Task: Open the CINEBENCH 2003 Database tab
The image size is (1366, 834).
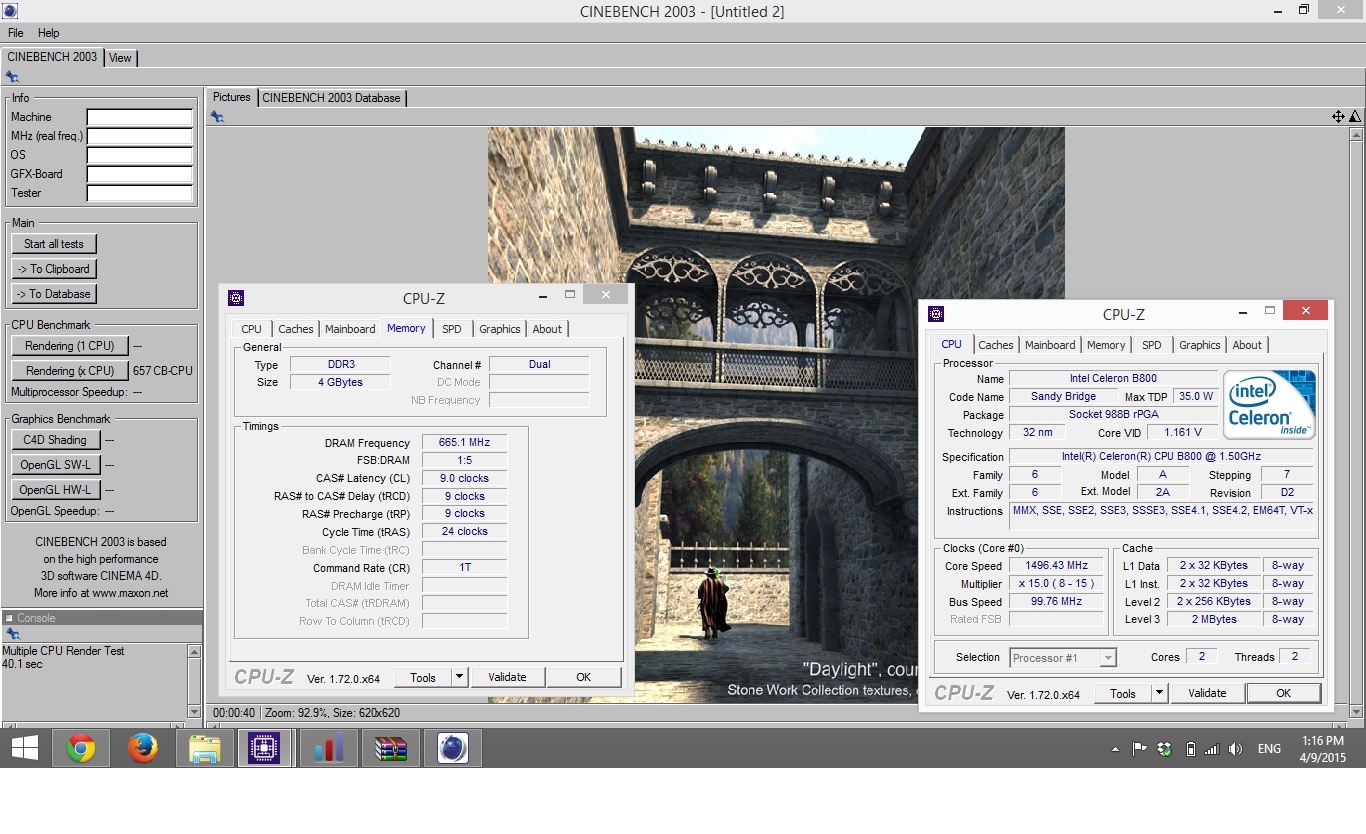Action: 331,98
